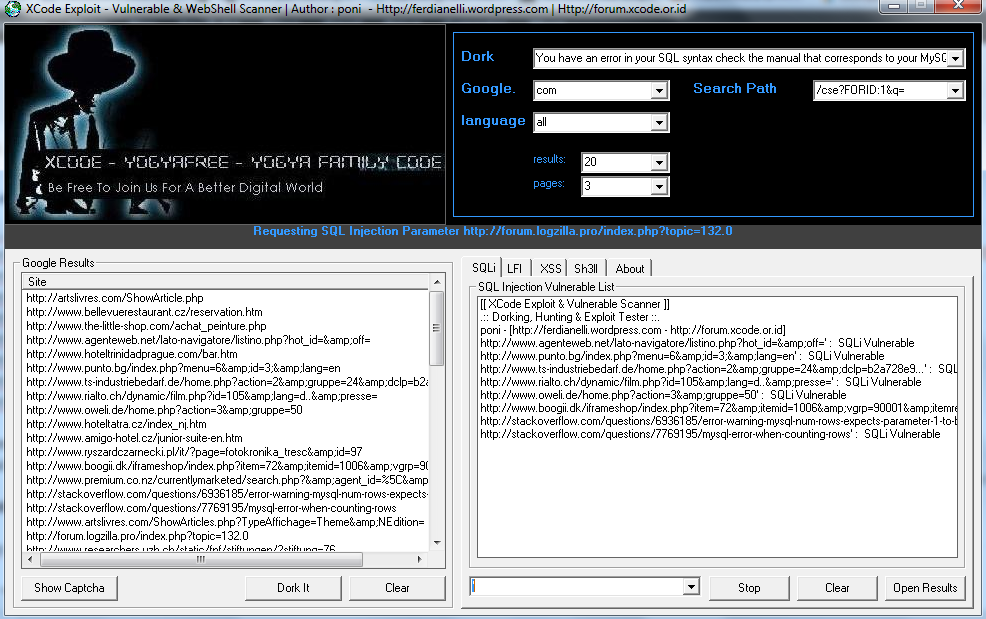Open the XSS tab
Viewport: 986px width, 619px height.
pyautogui.click(x=550, y=269)
